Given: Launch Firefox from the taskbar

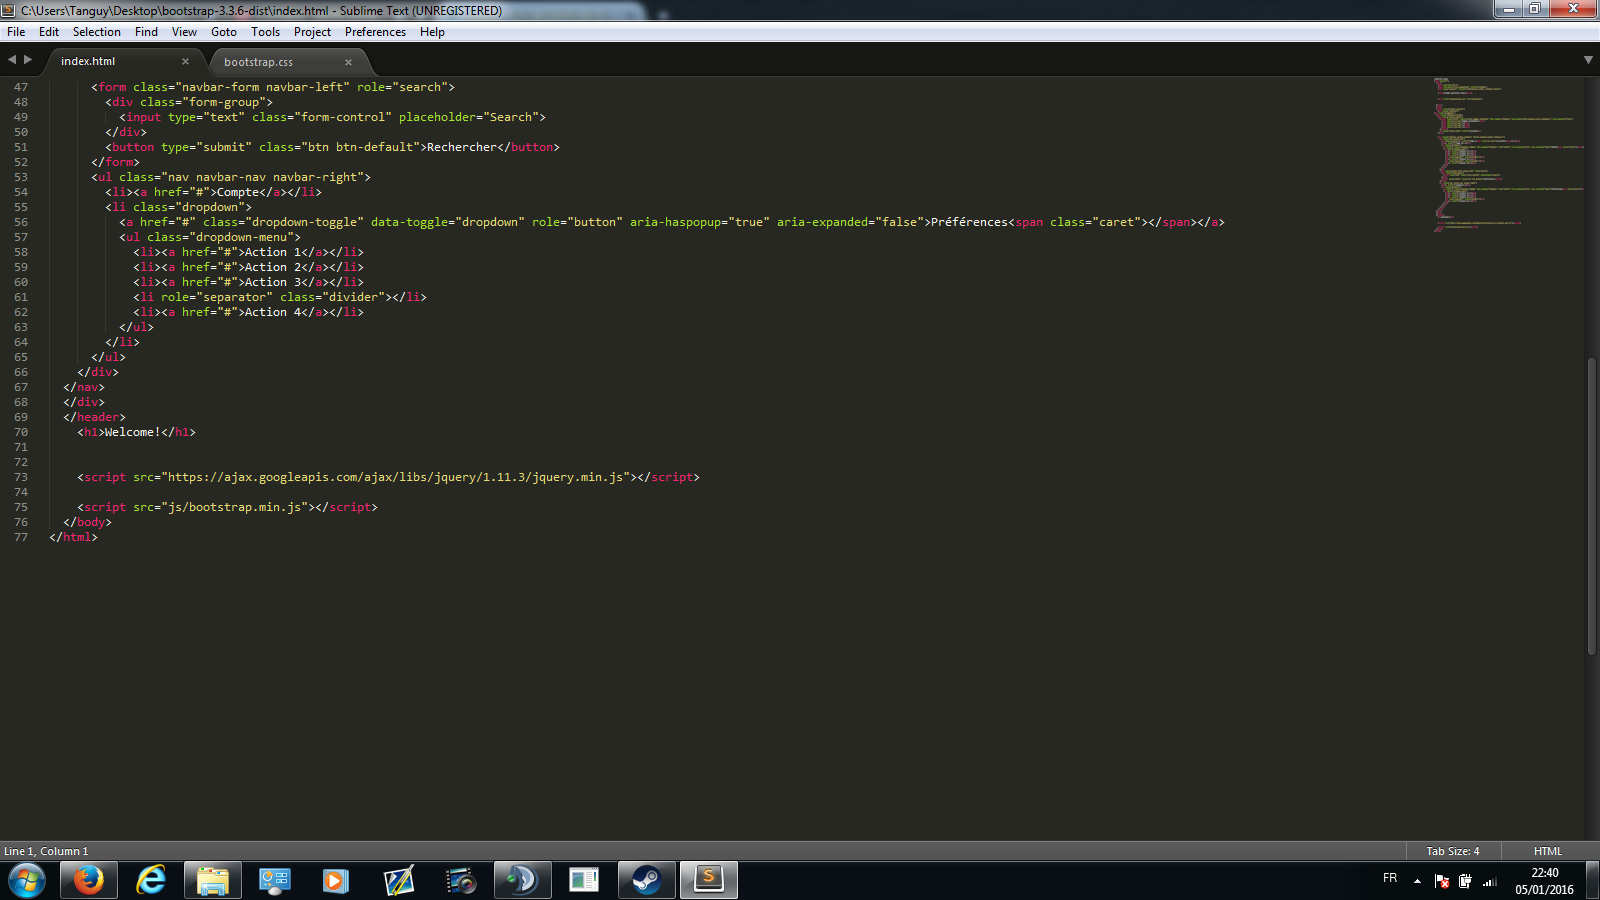Looking at the screenshot, I should point(88,880).
